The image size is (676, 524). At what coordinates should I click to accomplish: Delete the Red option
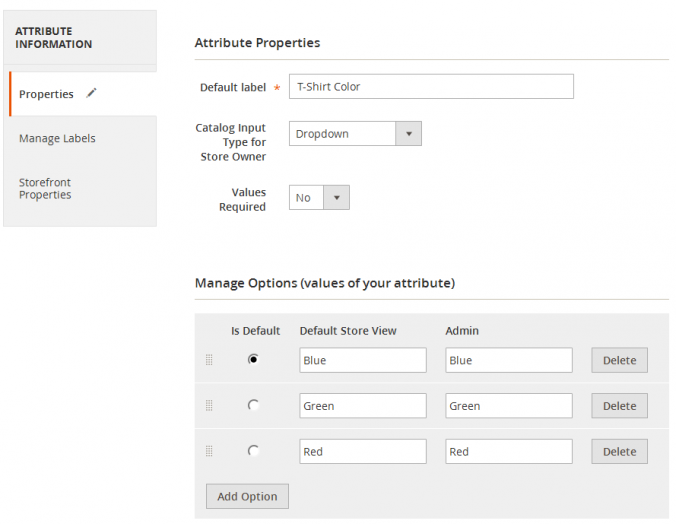click(x=620, y=452)
